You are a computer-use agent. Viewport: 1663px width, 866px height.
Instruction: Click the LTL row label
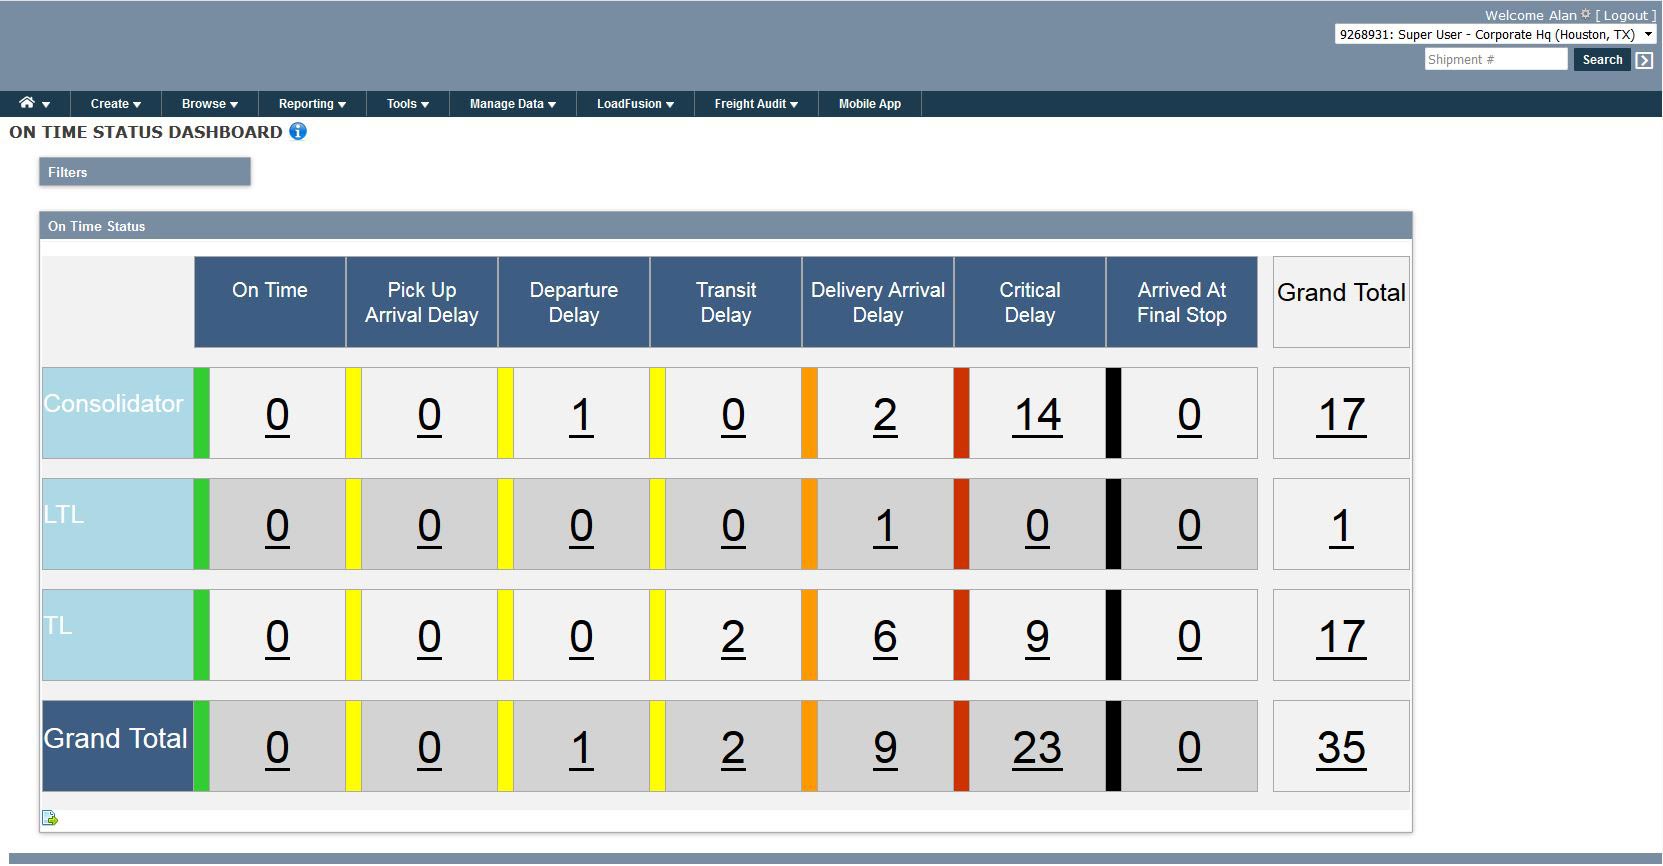coord(118,524)
